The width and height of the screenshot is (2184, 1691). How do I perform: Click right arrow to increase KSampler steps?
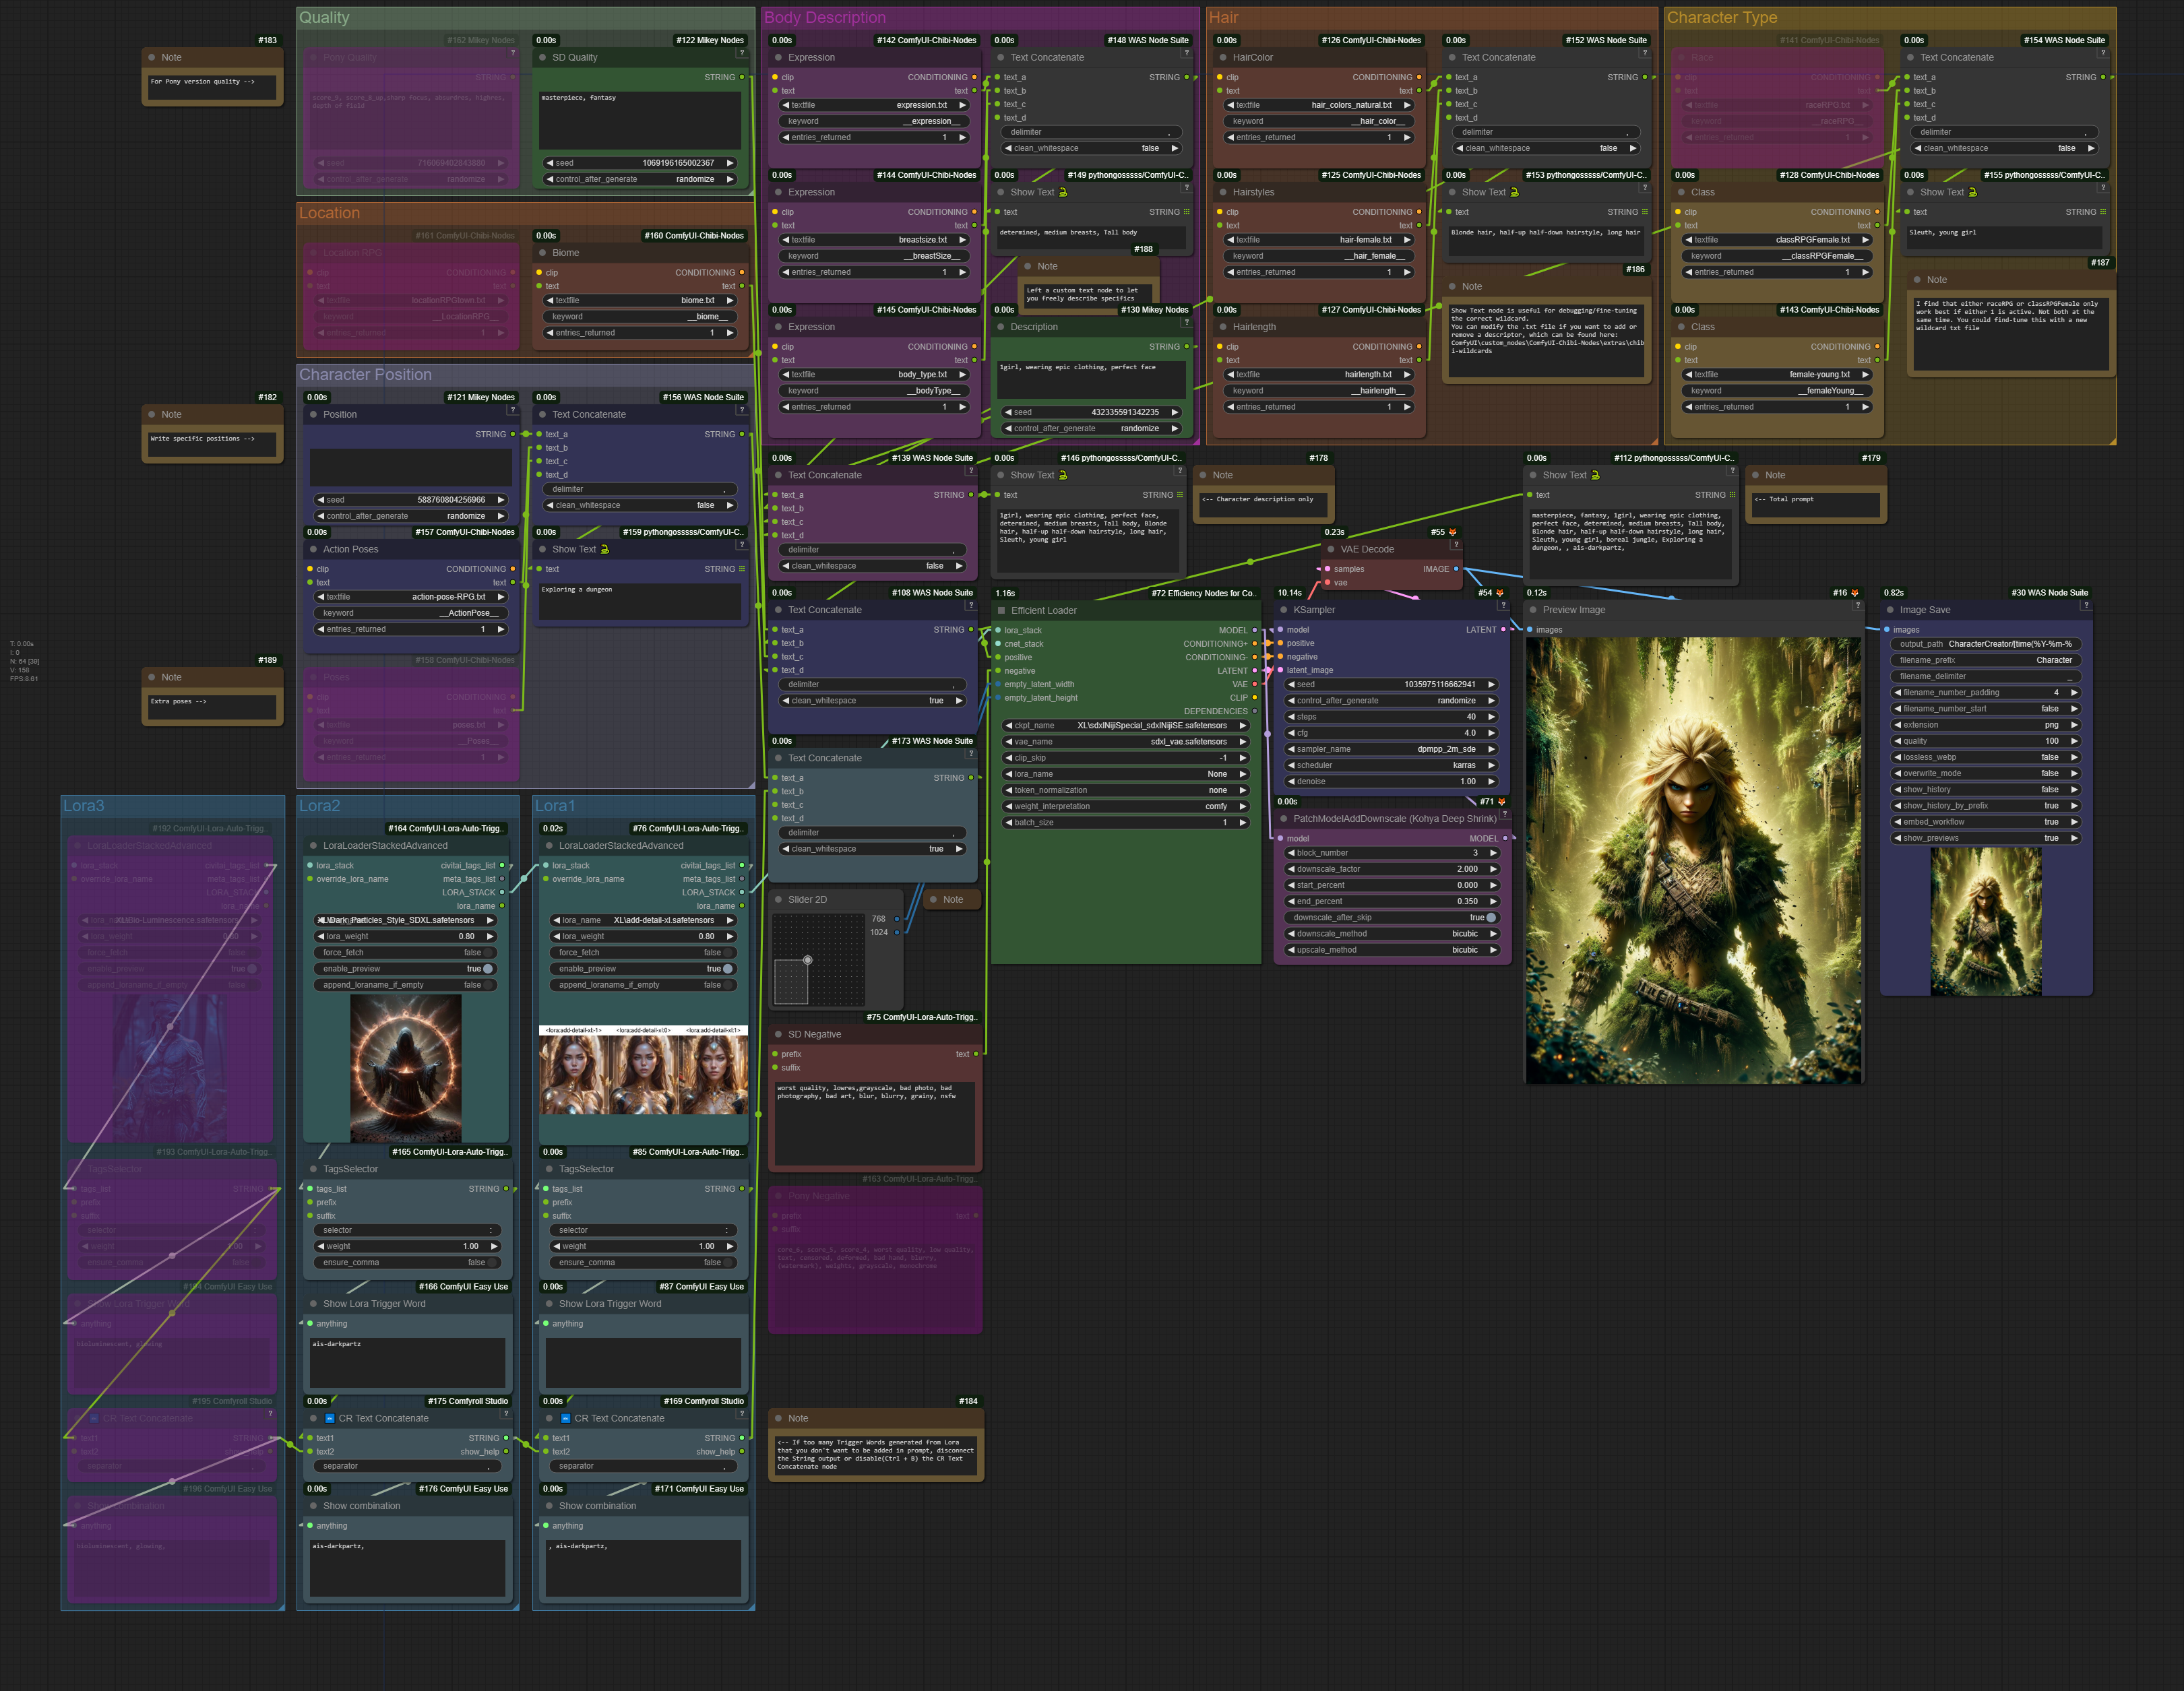(1491, 717)
